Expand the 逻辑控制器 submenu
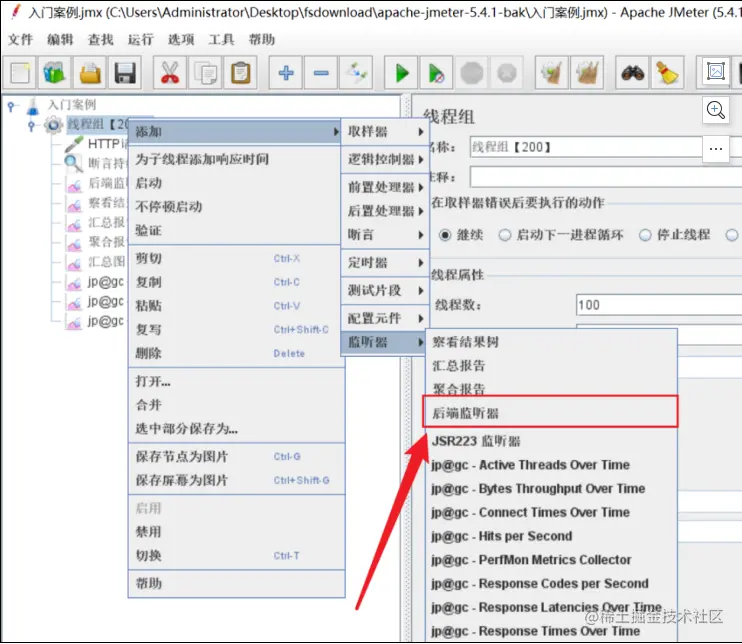 (385, 159)
